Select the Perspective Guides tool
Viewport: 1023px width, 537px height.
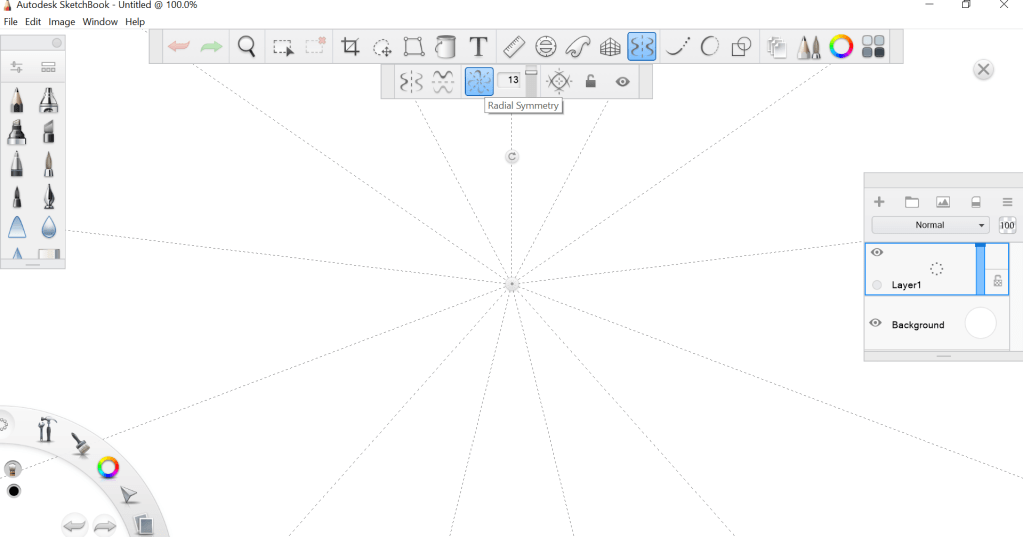coord(610,47)
